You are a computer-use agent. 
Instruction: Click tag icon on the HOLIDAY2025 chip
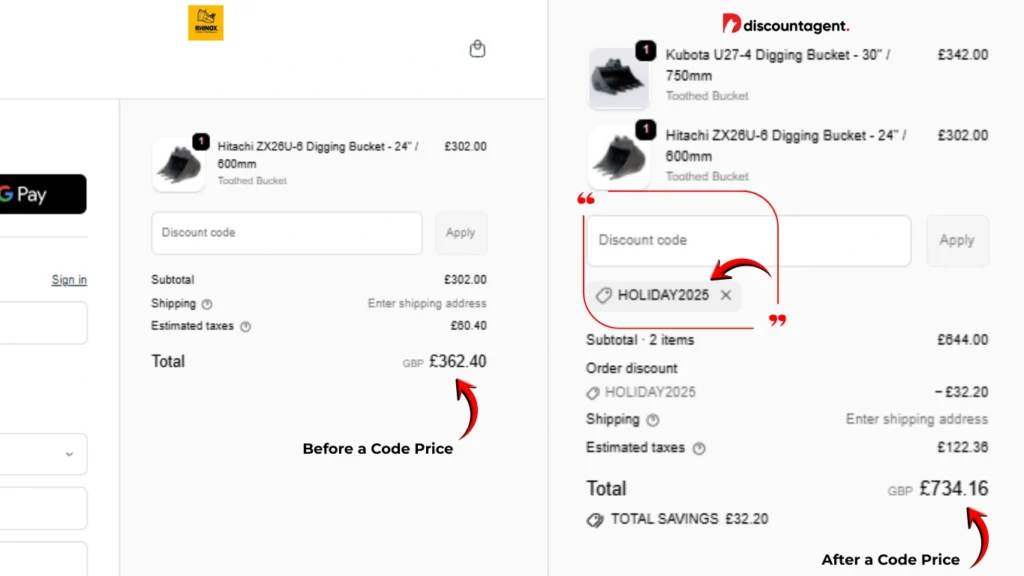click(603, 295)
